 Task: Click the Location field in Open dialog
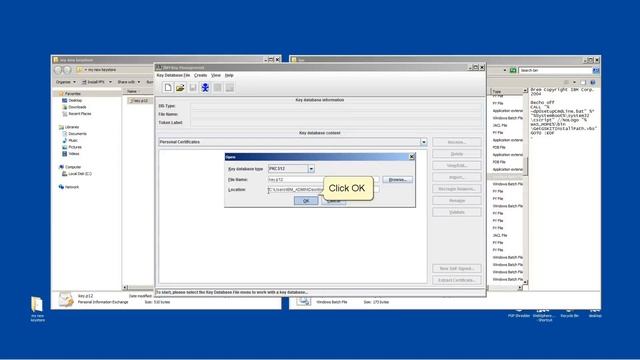coord(323,190)
